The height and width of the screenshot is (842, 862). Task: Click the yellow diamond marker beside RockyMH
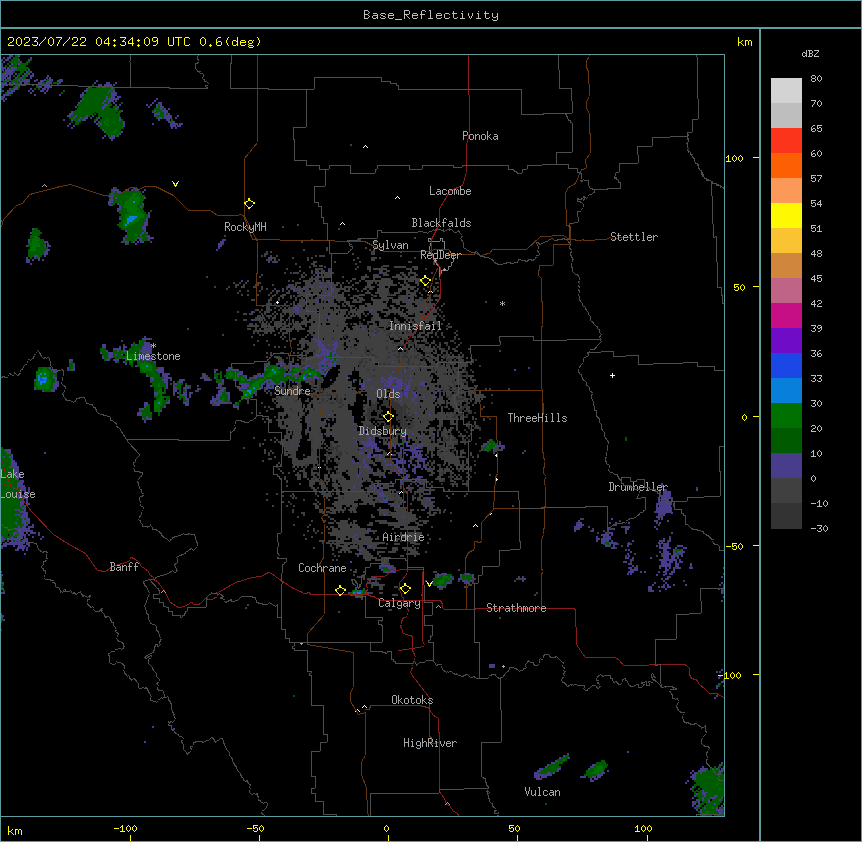click(x=250, y=204)
